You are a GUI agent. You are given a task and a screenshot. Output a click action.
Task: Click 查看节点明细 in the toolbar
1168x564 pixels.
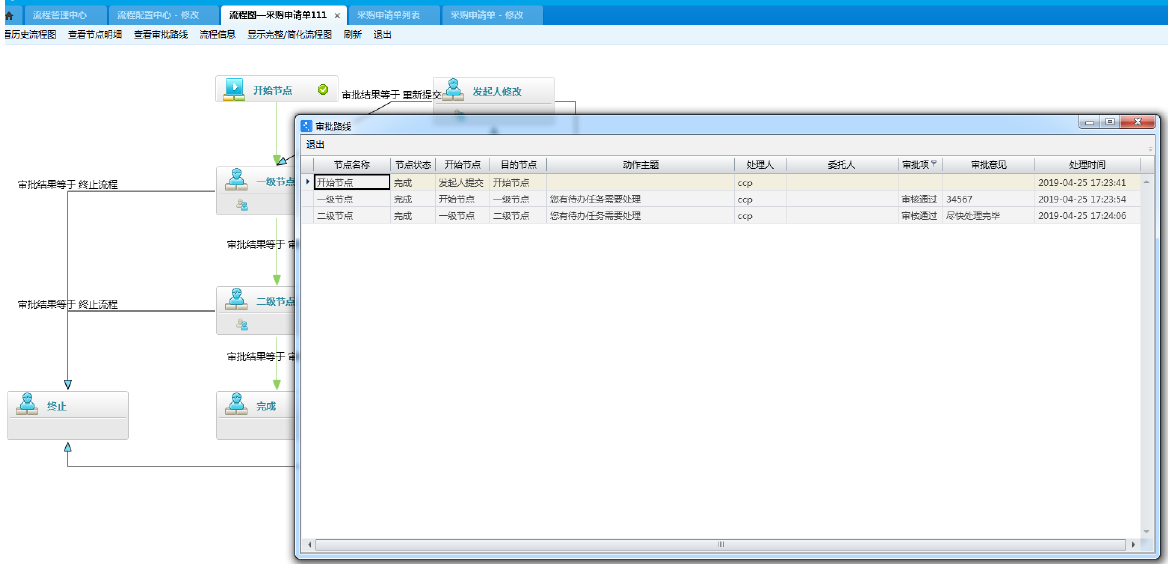coord(95,34)
